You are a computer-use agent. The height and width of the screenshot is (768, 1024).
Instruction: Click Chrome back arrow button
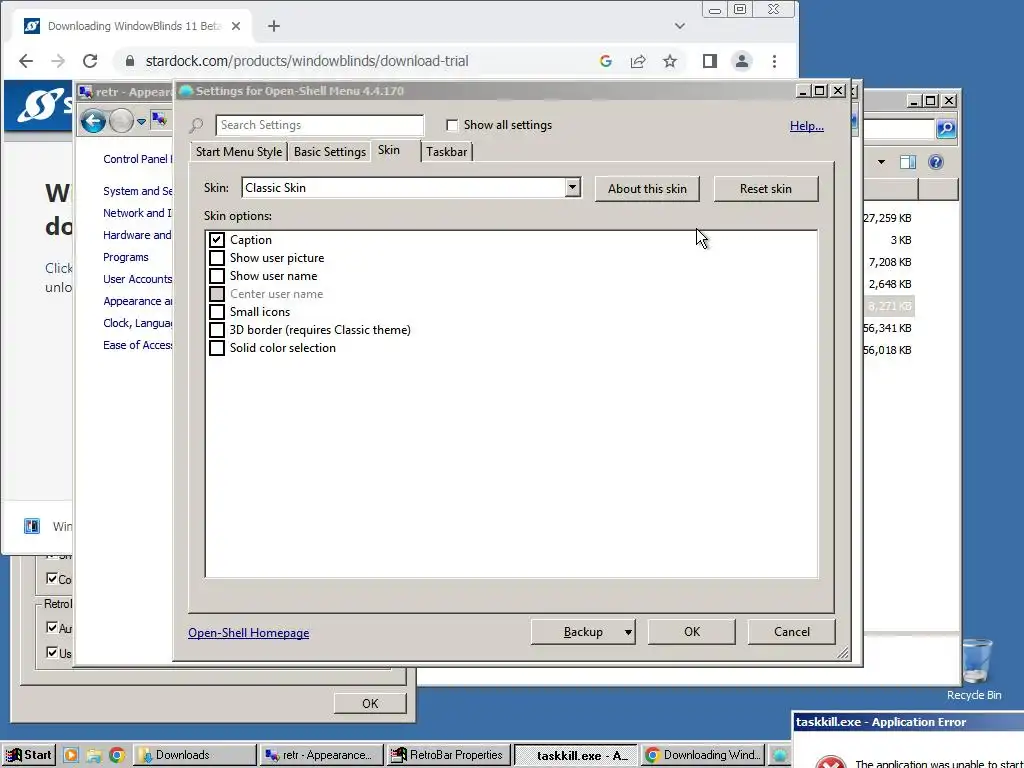coord(25,61)
